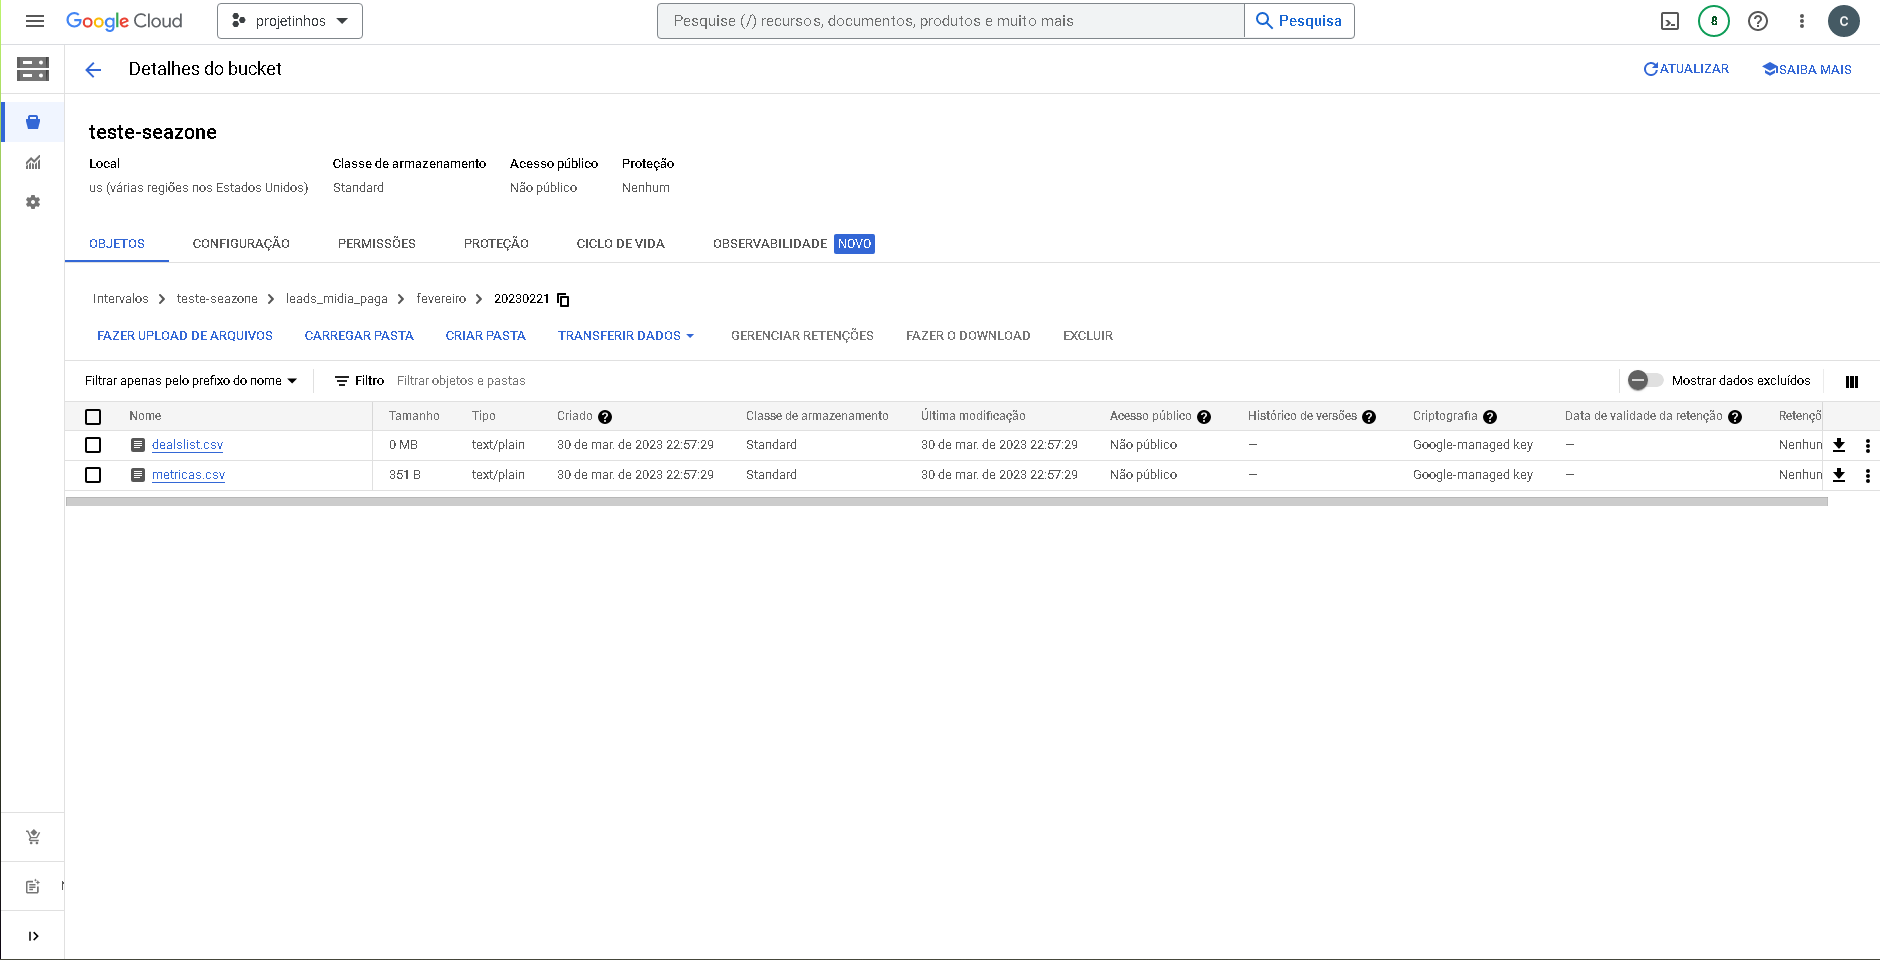
Task: Open the Cloud Shell terminal
Action: pyautogui.click(x=1669, y=20)
